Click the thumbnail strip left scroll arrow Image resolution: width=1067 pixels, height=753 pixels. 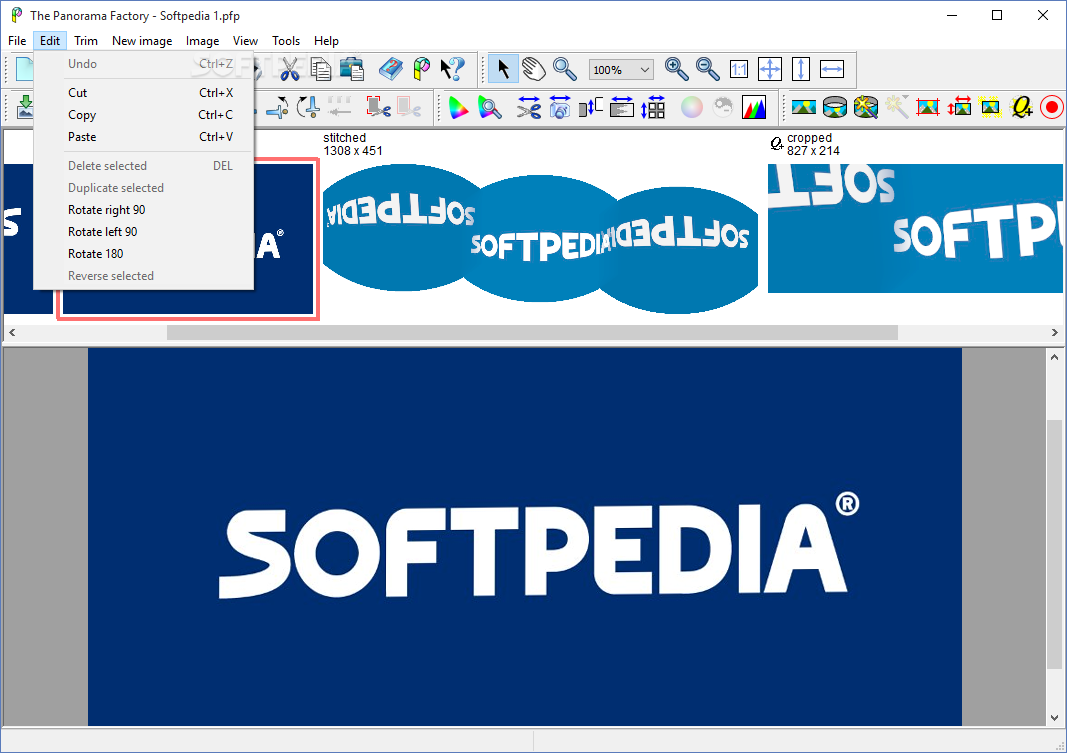(12, 333)
